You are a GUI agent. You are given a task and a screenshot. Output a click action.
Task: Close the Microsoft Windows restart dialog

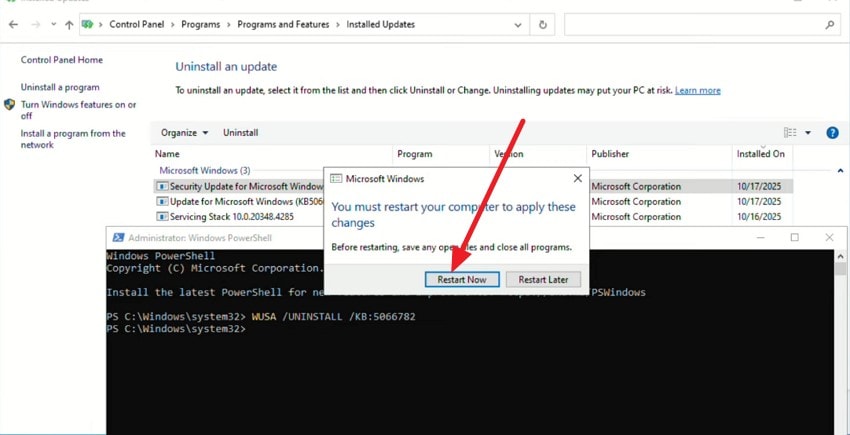(578, 178)
